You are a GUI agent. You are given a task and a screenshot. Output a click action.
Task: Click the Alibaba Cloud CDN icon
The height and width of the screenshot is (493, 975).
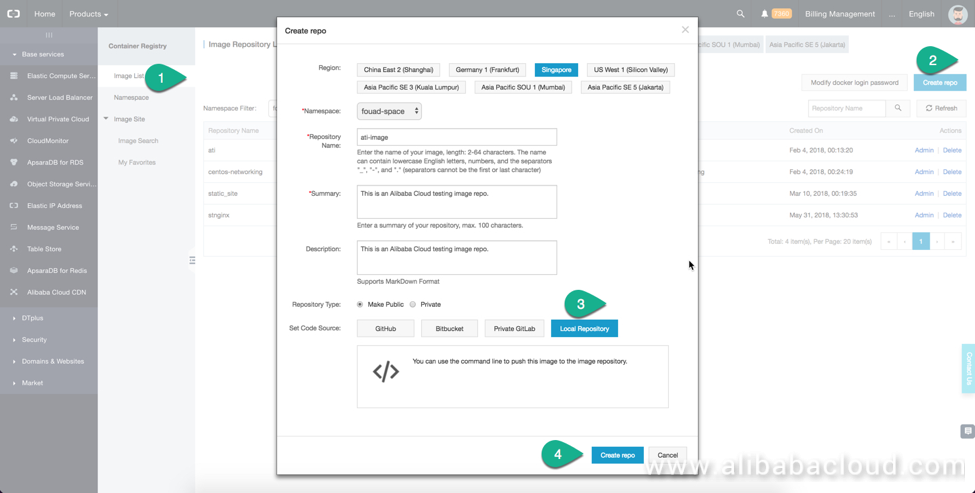tap(14, 292)
